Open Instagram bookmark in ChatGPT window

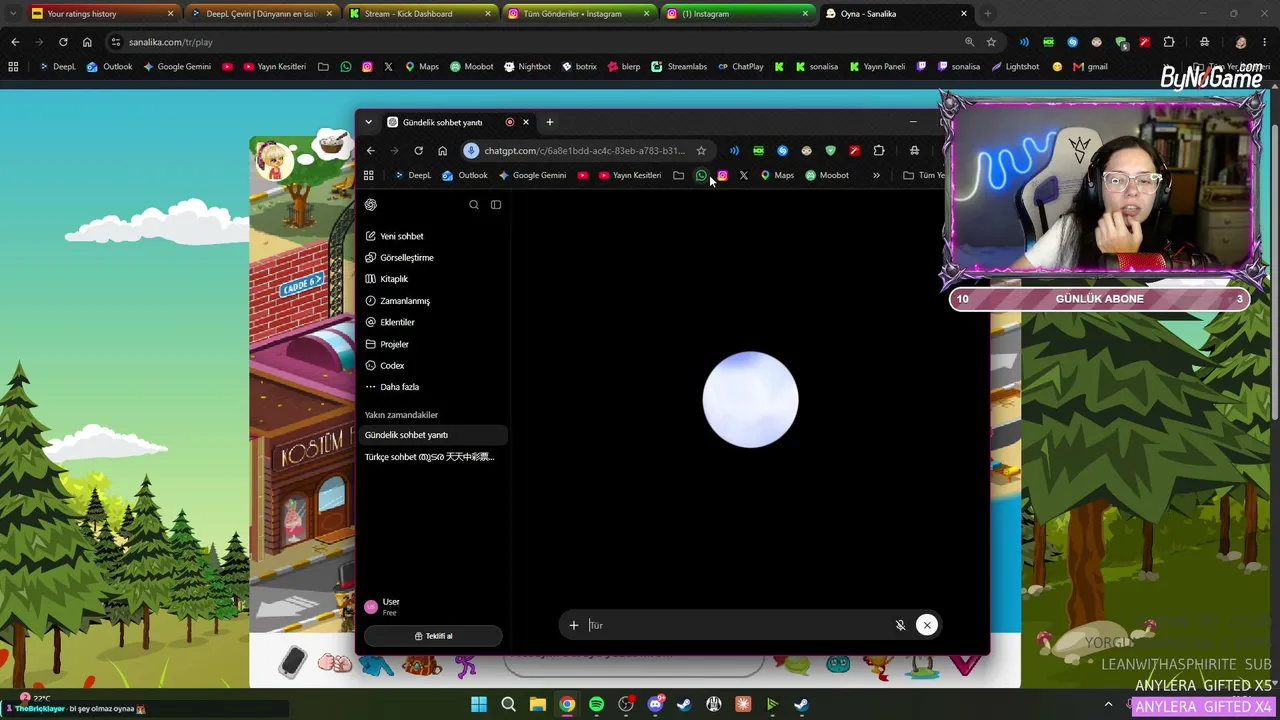click(722, 176)
